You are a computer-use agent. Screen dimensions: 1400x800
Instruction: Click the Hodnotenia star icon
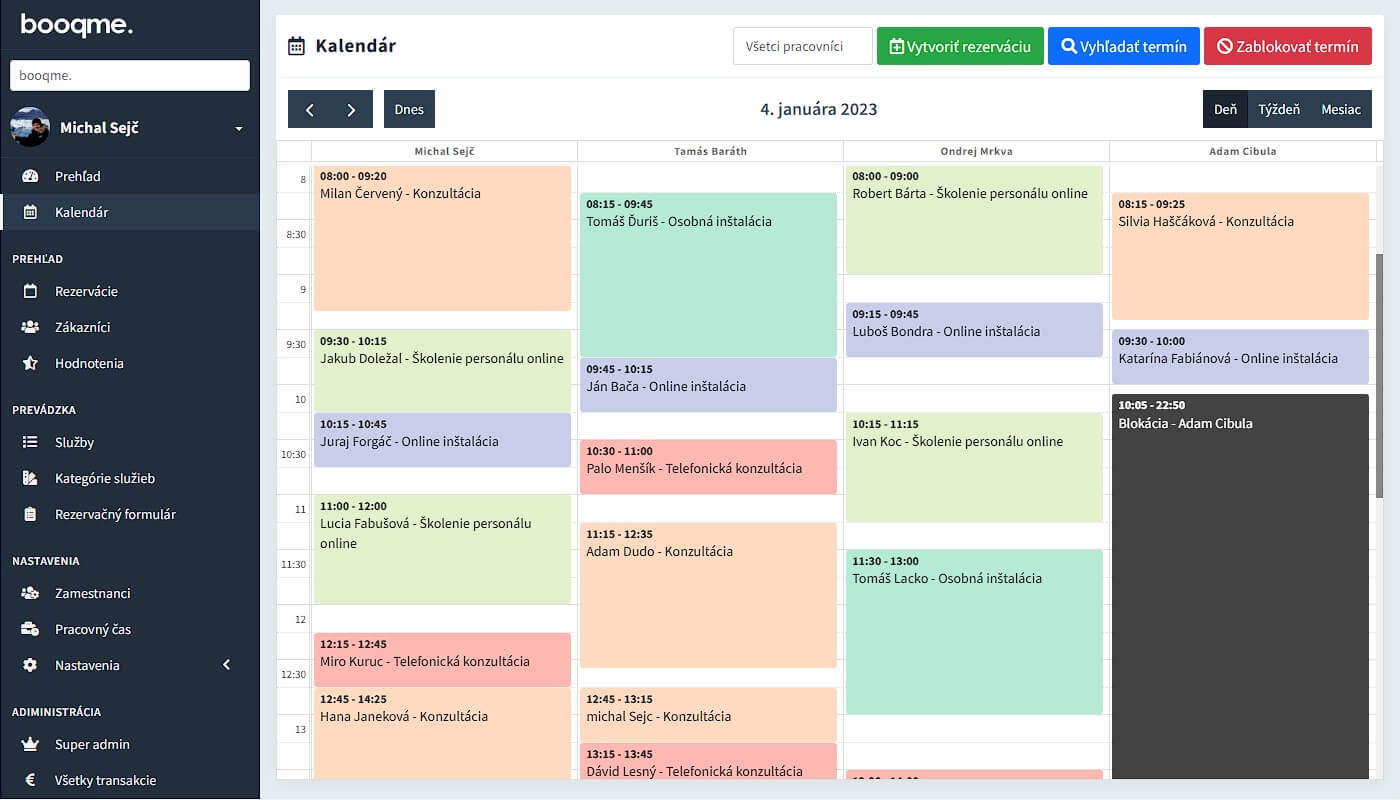tap(30, 363)
